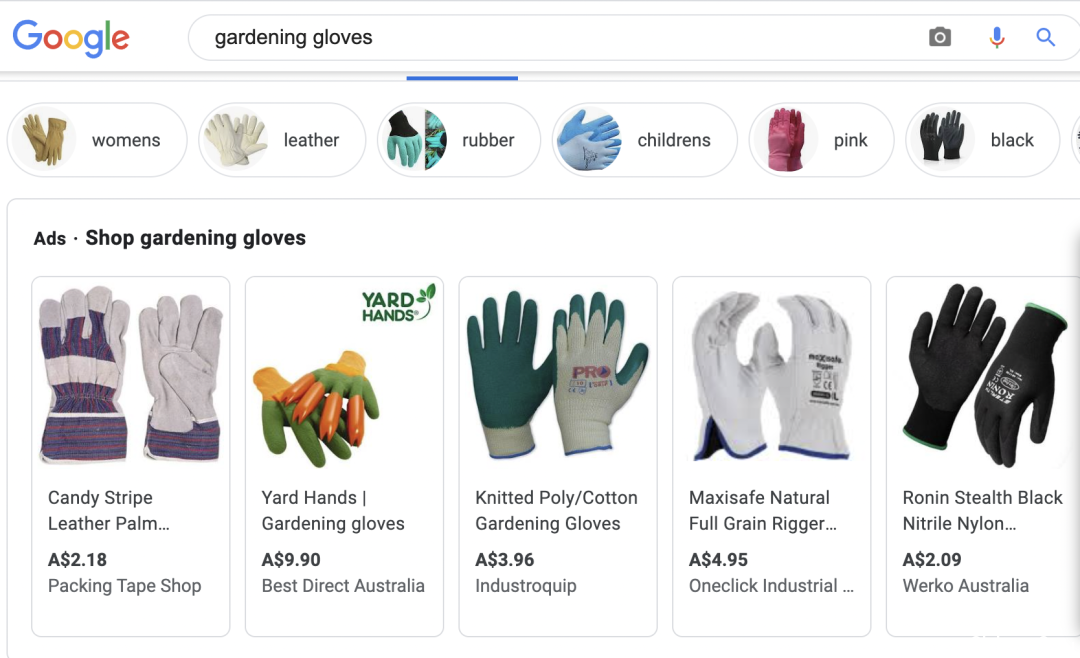Click the Yard Hands brand logo
Viewport: 1080px width, 658px height.
399,303
